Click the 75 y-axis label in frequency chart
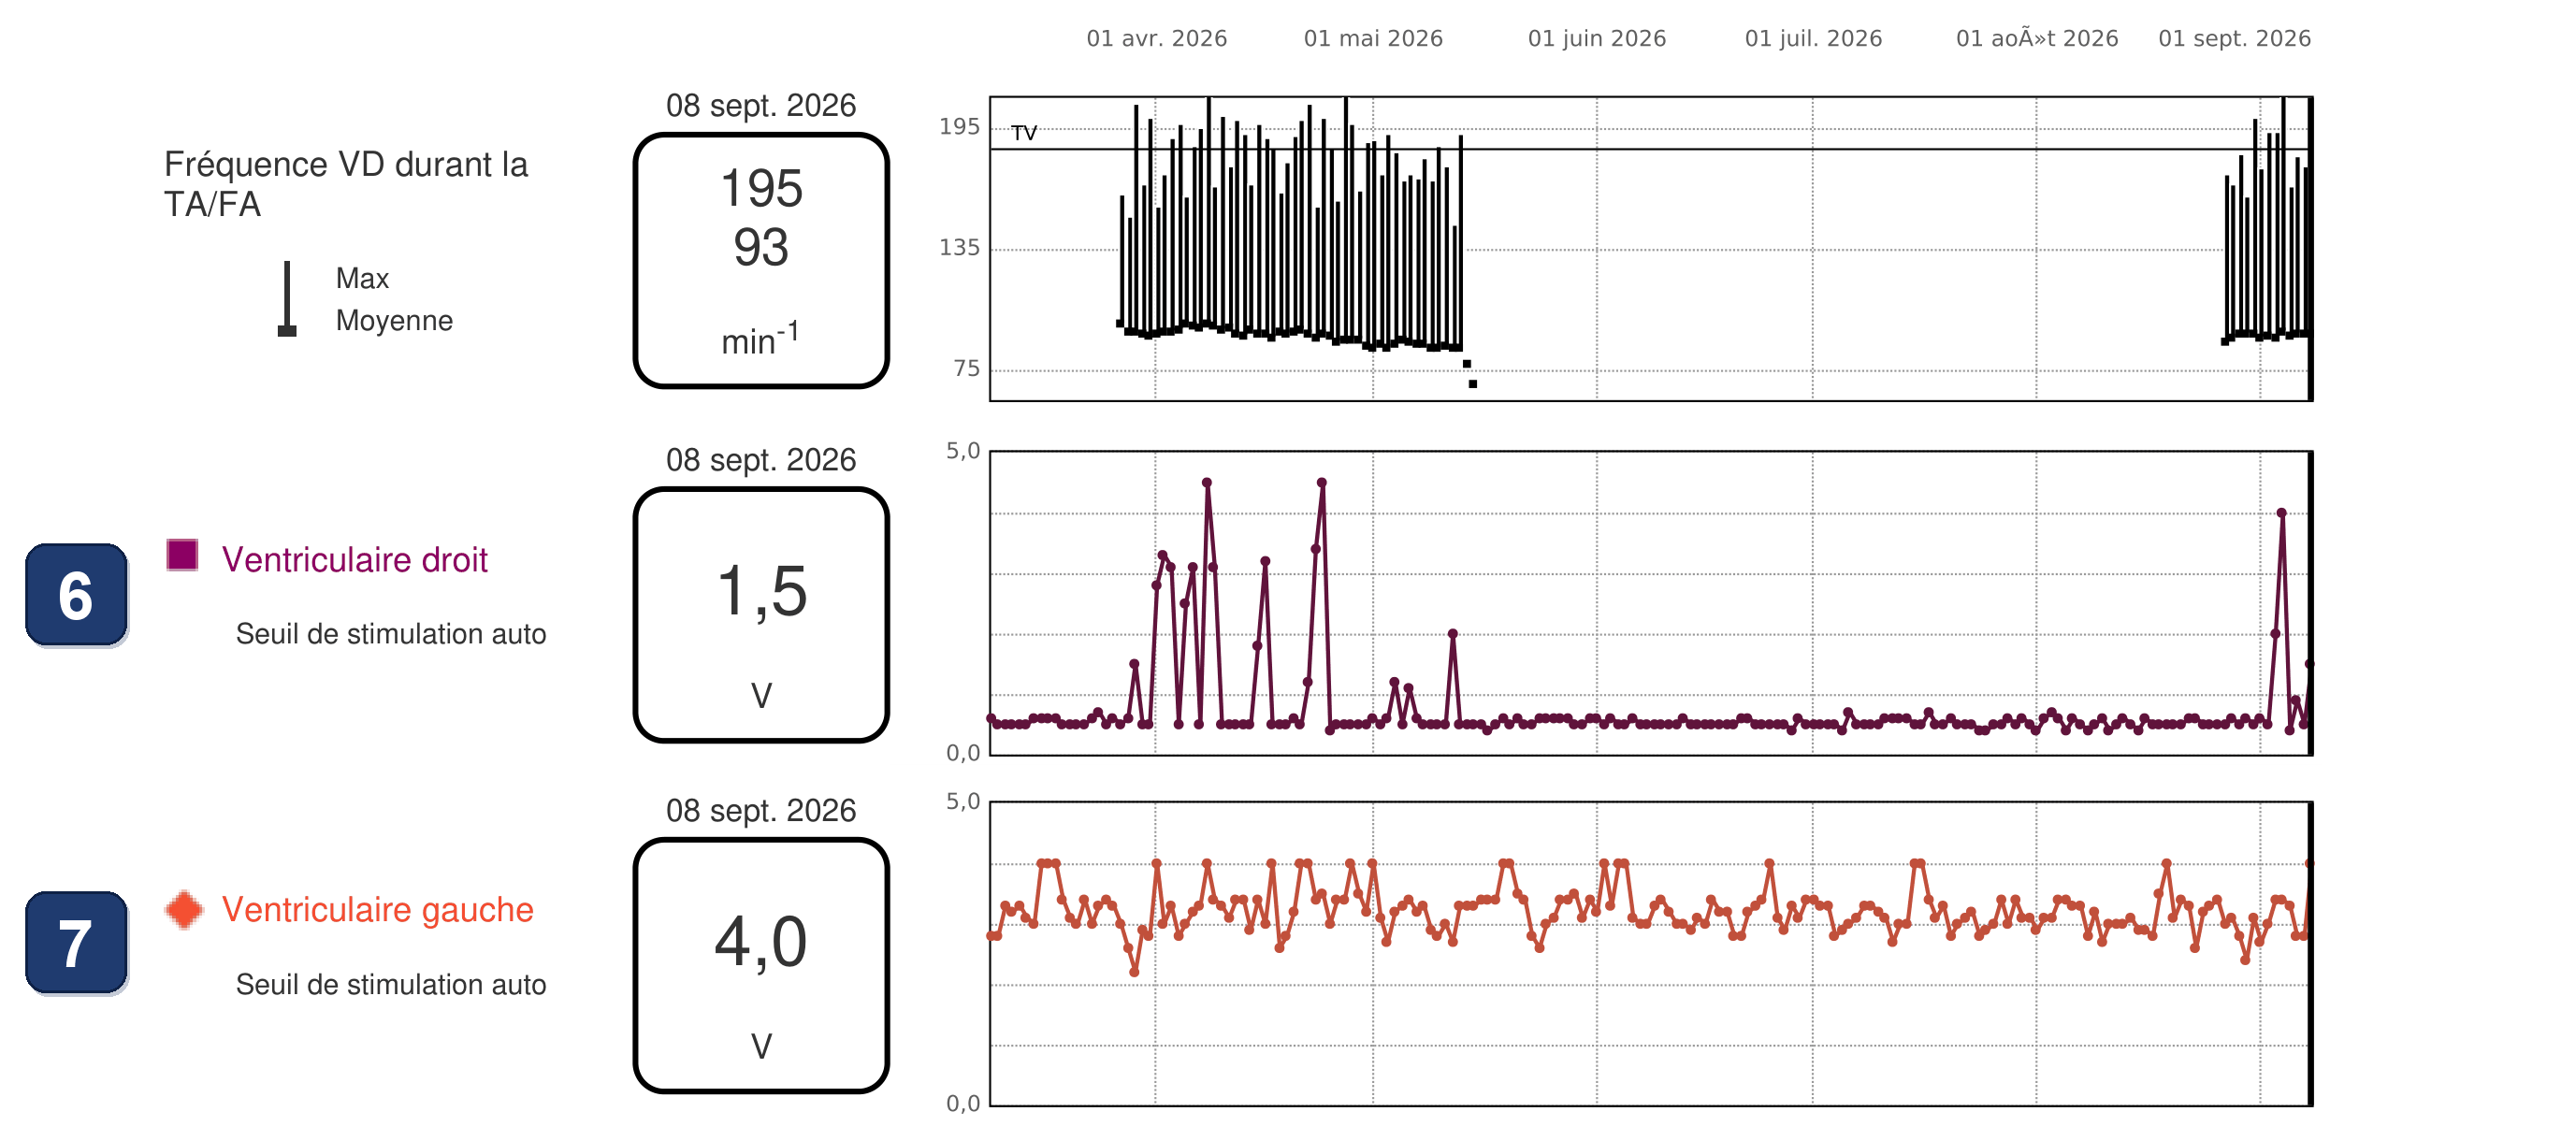 coord(967,368)
